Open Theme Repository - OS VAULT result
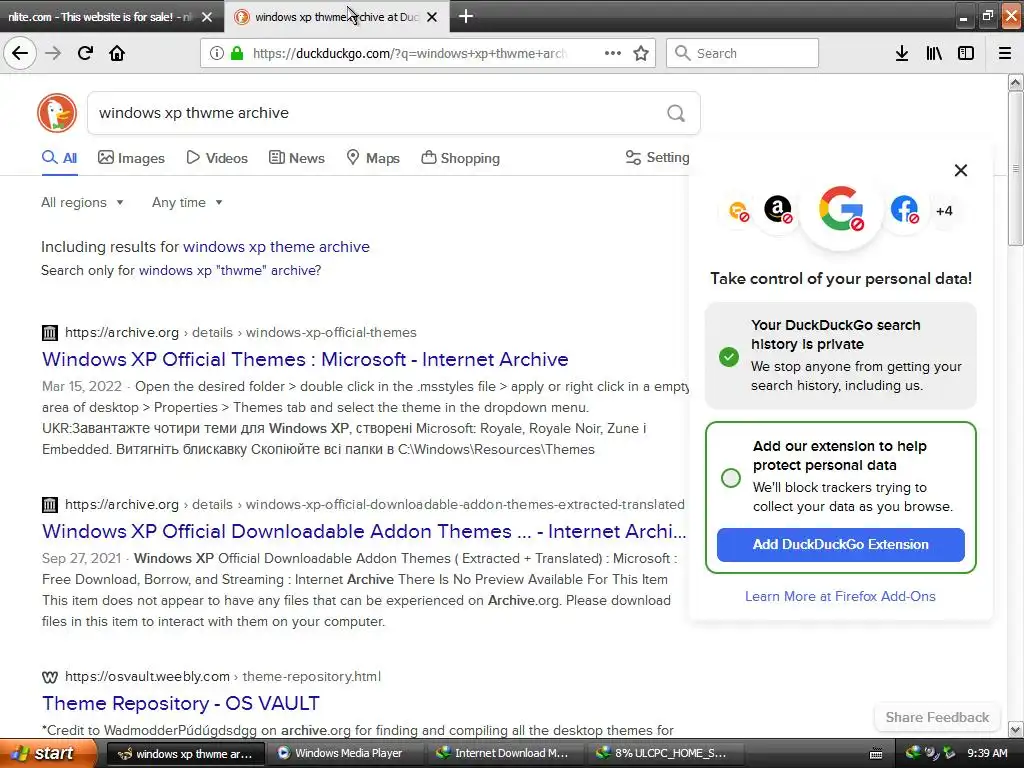This screenshot has height=768, width=1024. pos(181,703)
